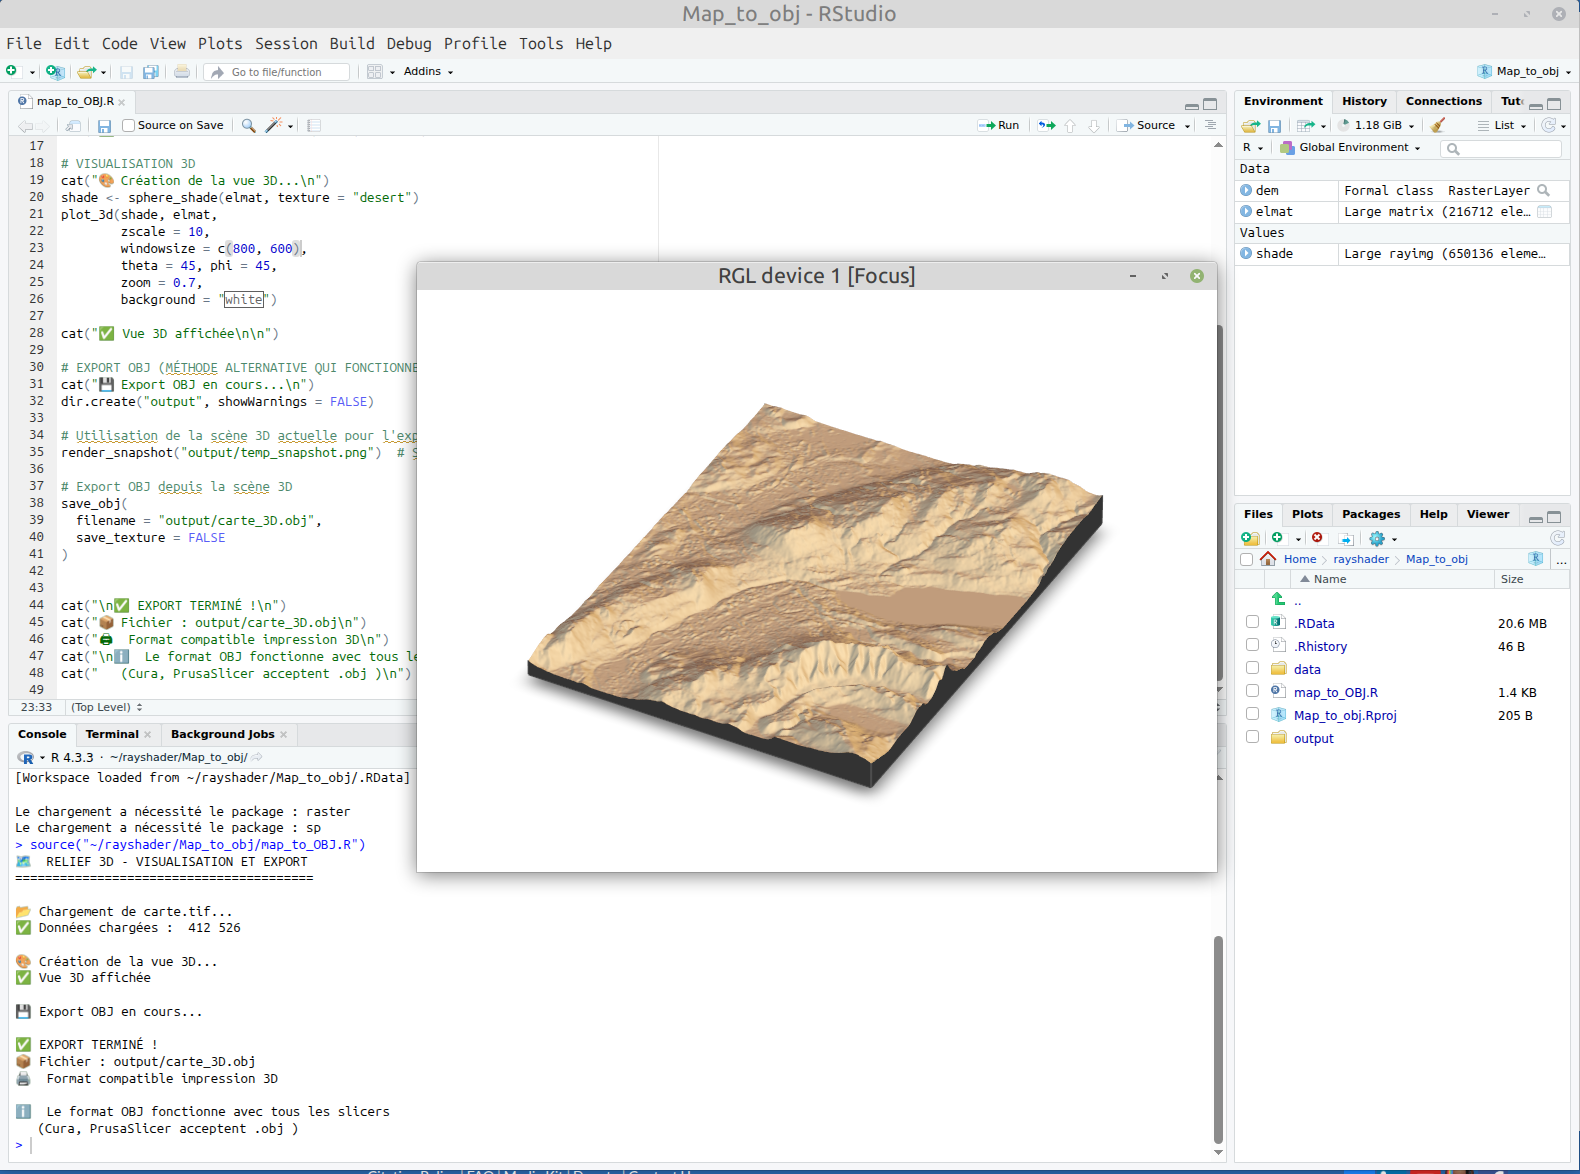Screen dimensions: 1580x1174
Task: Open the Session menu
Action: (286, 43)
